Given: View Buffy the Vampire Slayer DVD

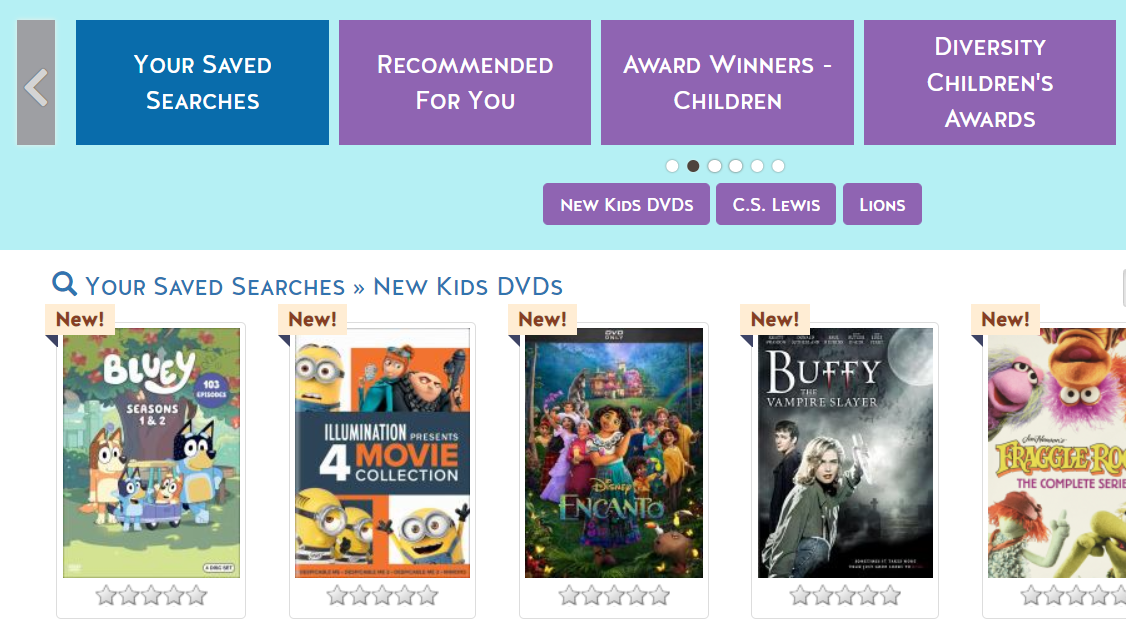Looking at the screenshot, I should click(x=845, y=452).
